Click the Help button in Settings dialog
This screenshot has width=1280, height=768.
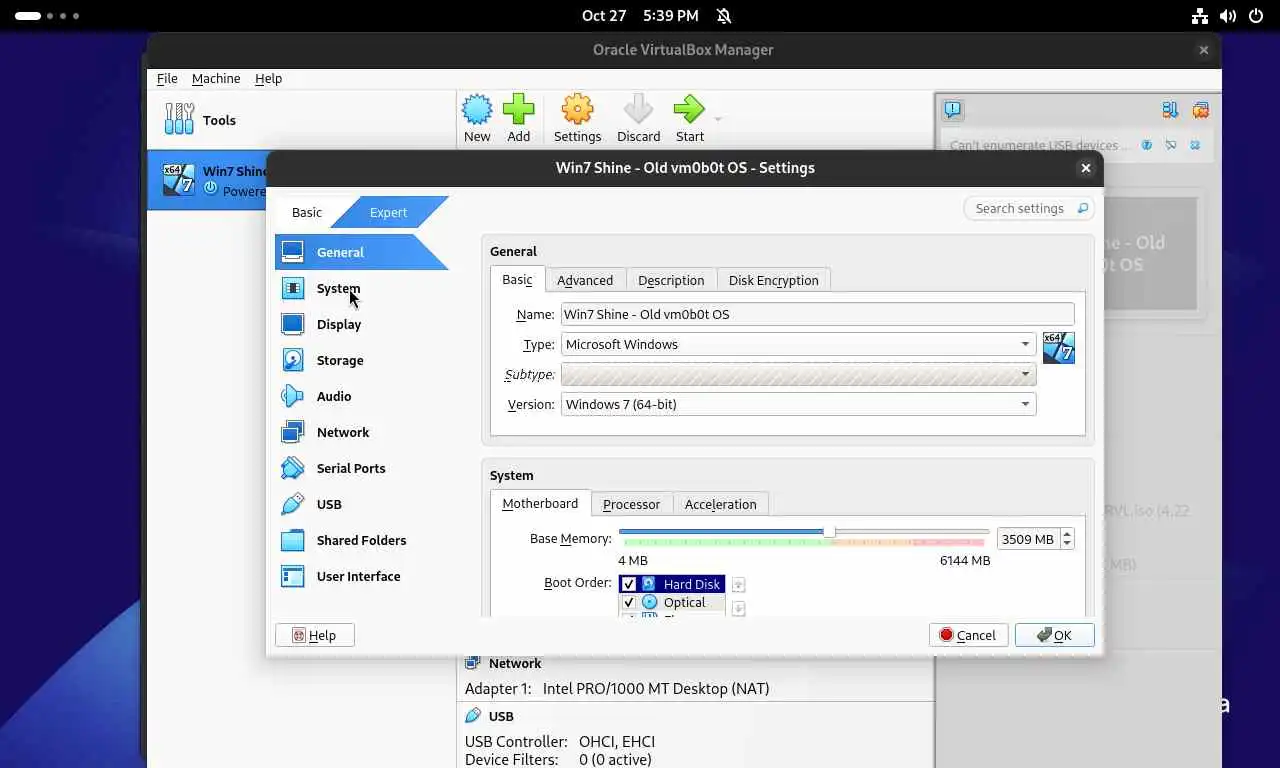314,635
